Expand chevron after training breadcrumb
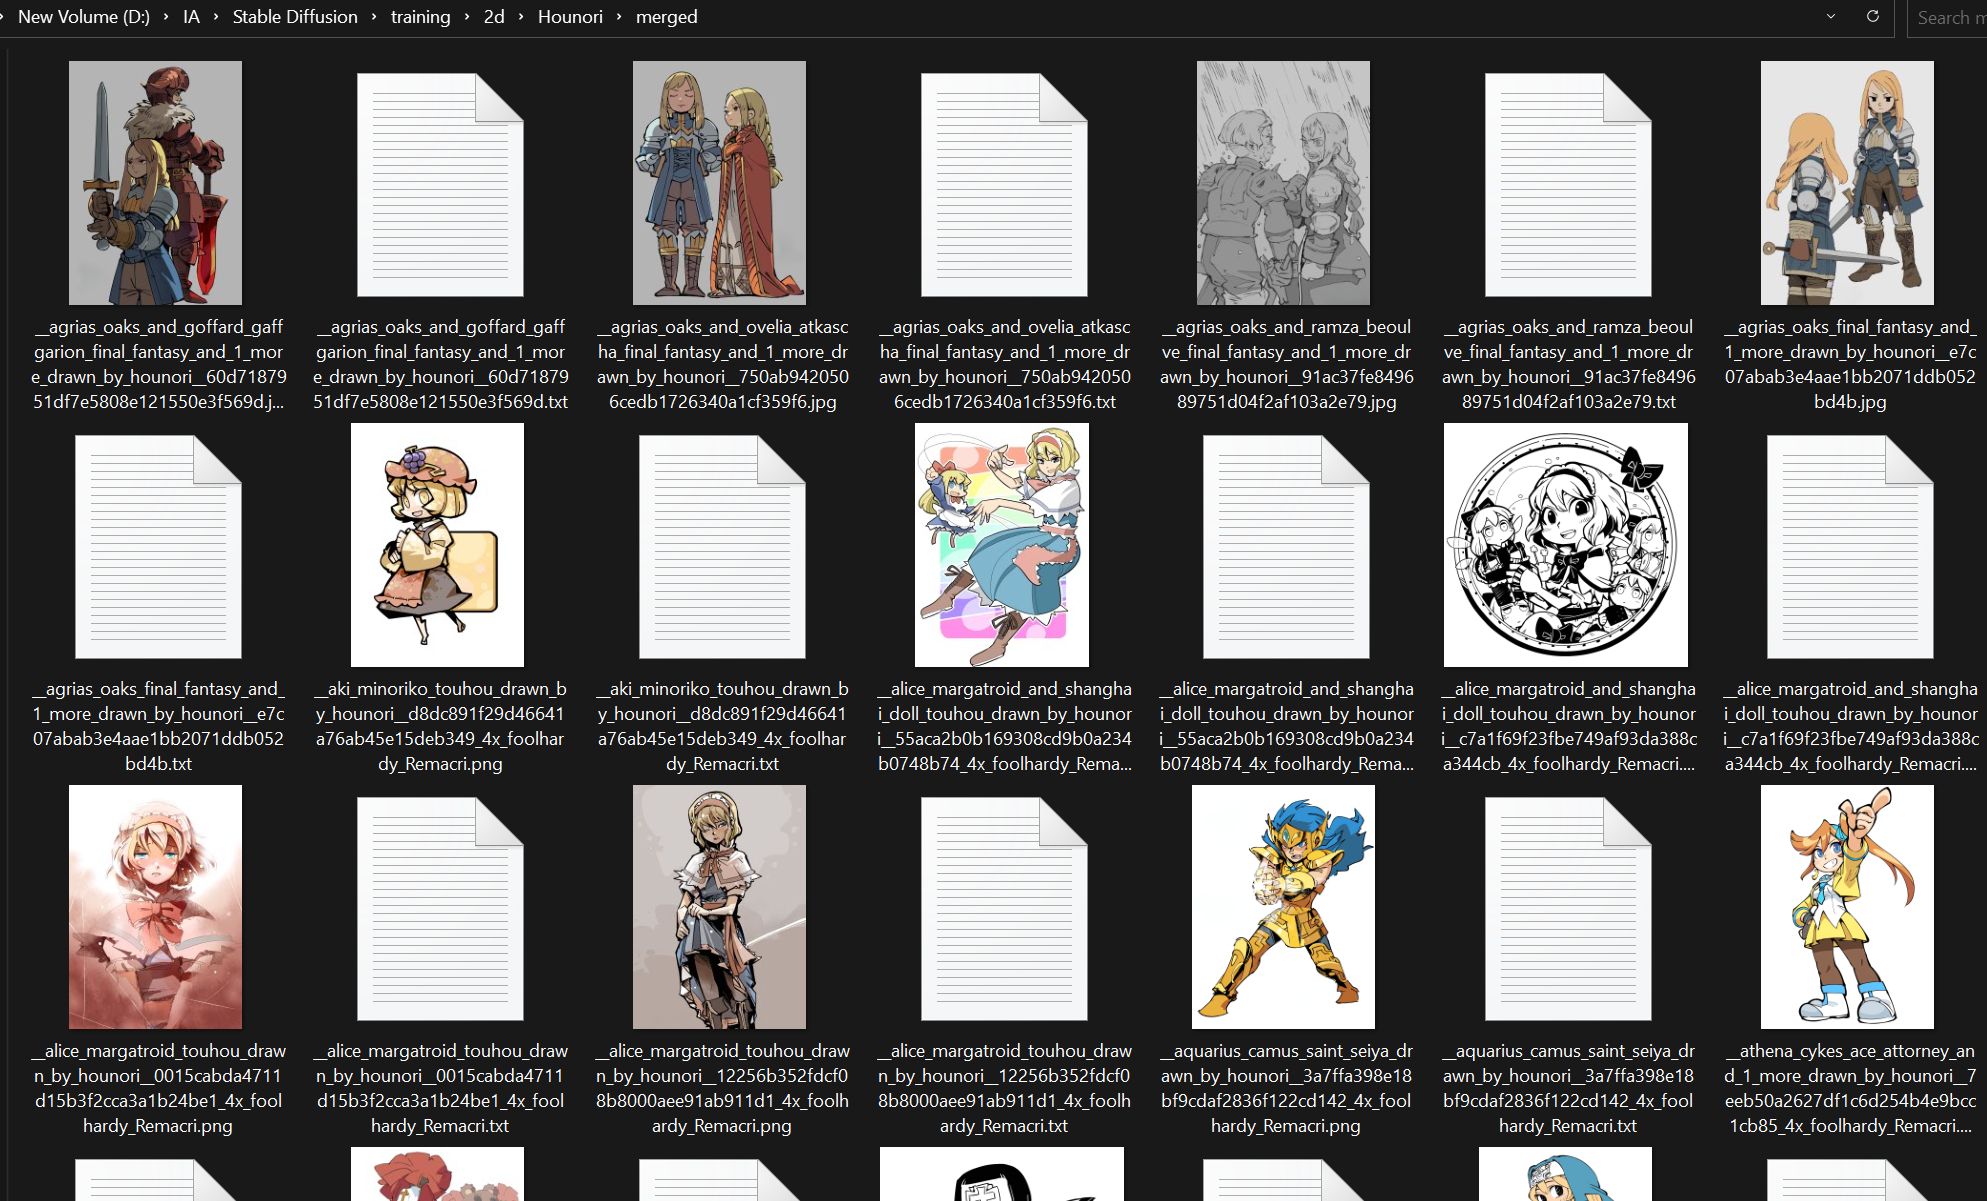This screenshot has width=1987, height=1201. pyautogui.click(x=467, y=17)
